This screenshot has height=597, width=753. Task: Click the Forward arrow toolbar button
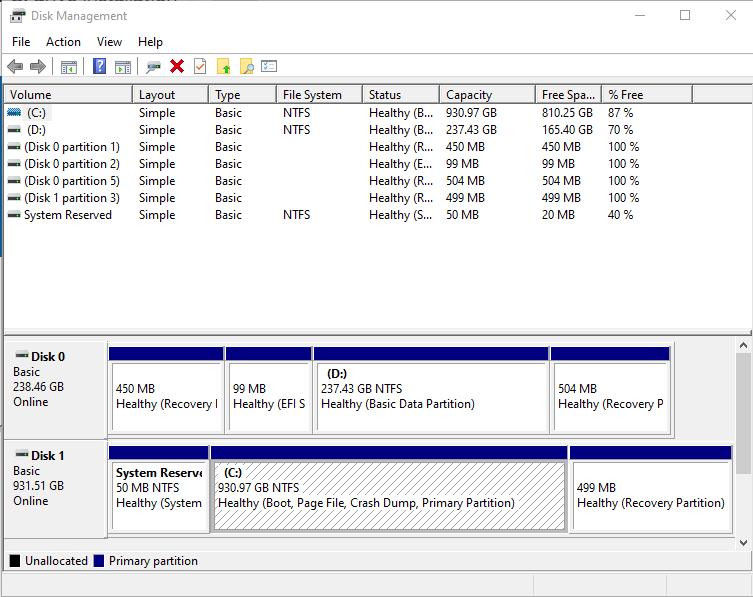click(38, 66)
